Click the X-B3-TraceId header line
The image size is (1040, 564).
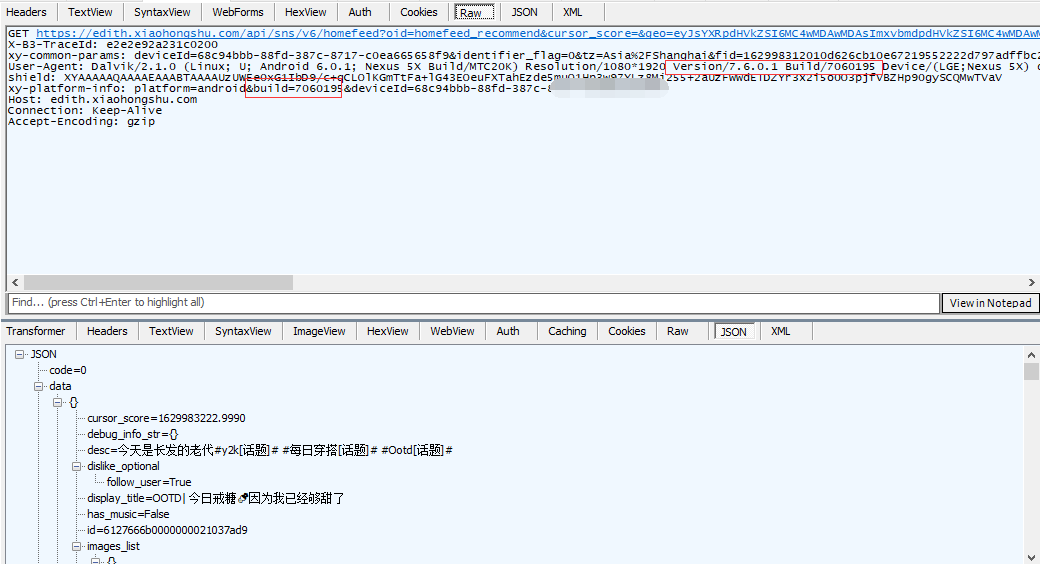[113, 44]
